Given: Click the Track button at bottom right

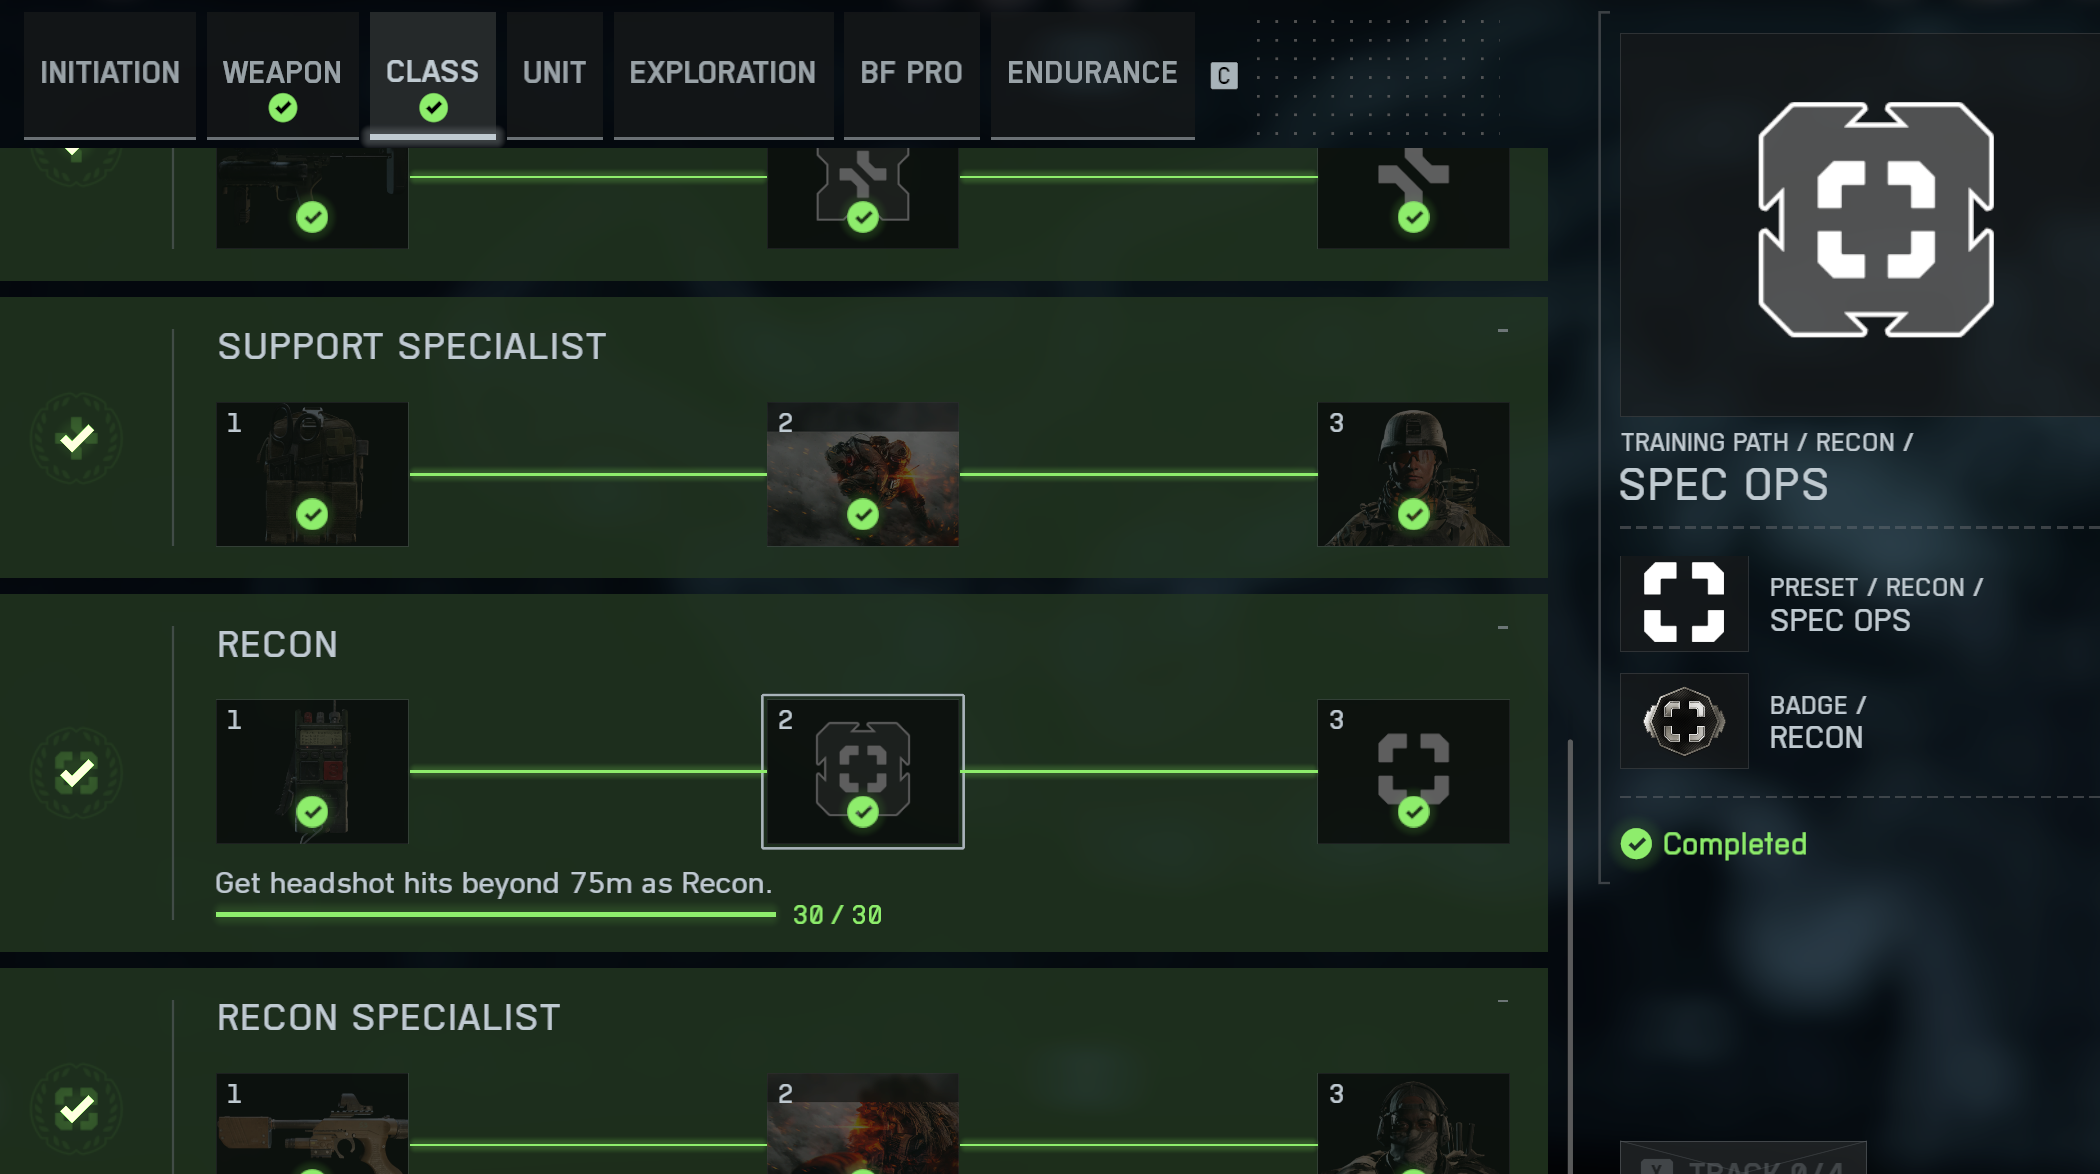Looking at the screenshot, I should [x=1743, y=1159].
